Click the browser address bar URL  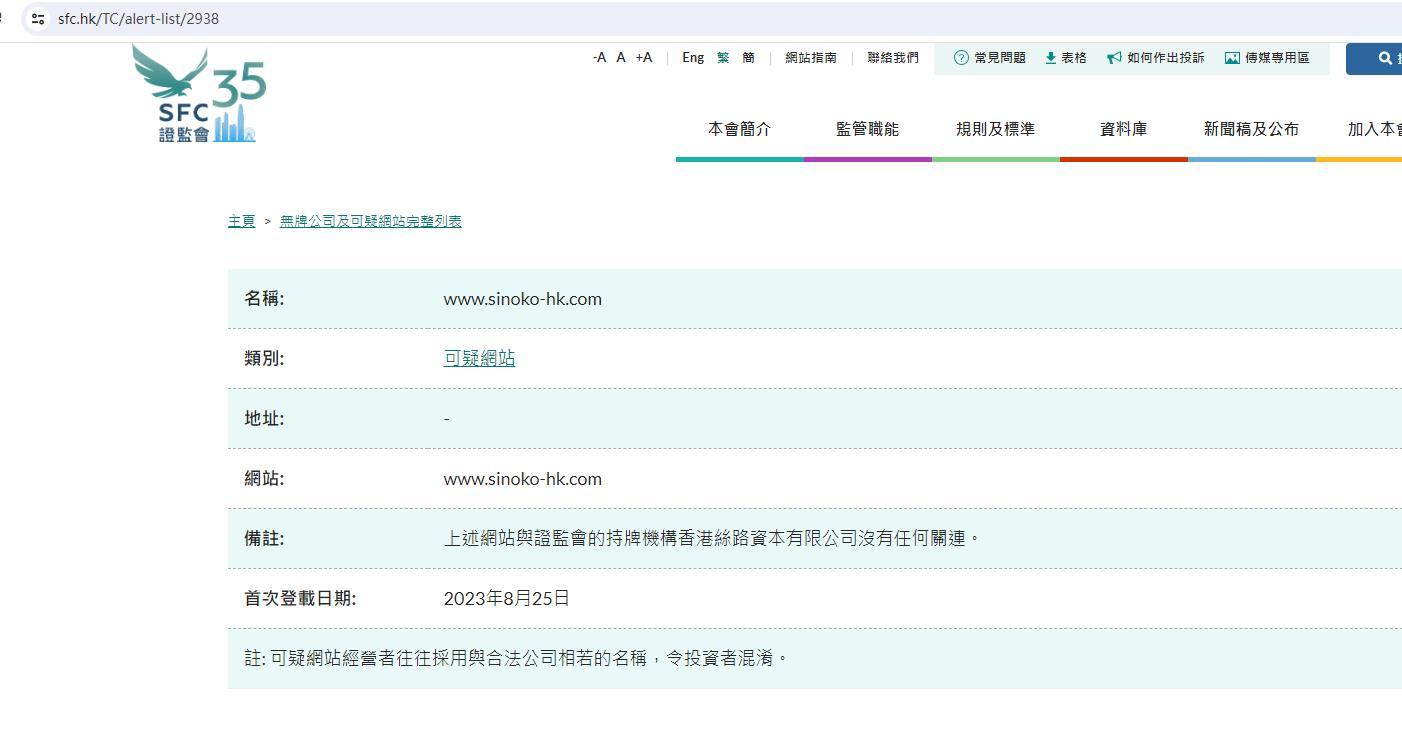coord(138,18)
